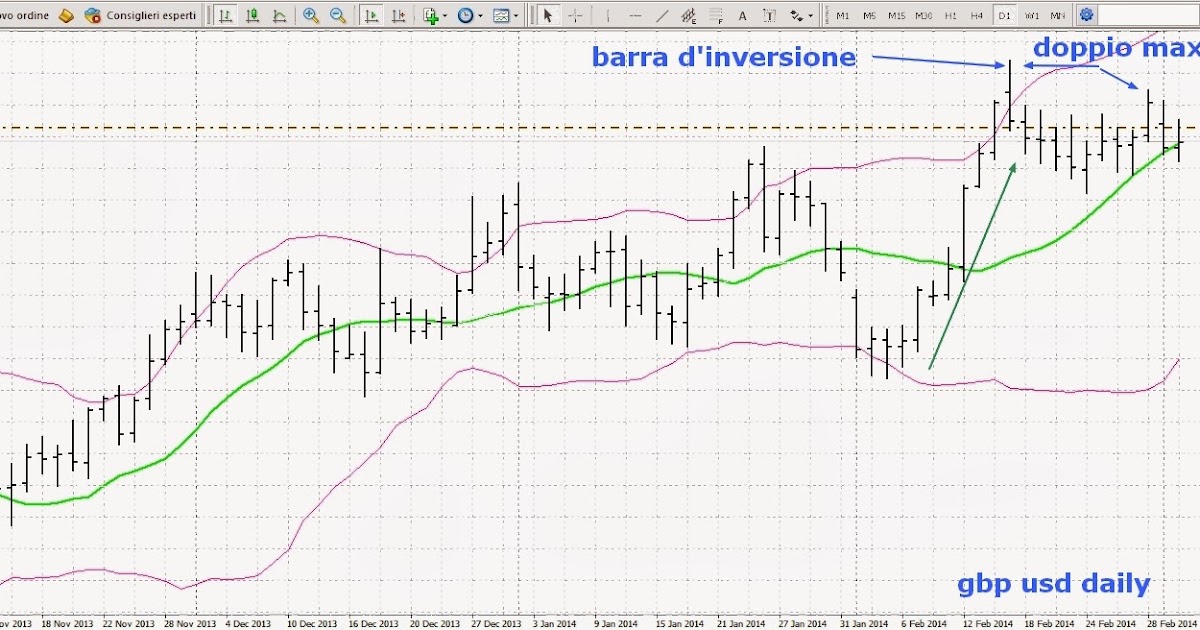Toggle chart shift button
The width and height of the screenshot is (1200, 630).
pos(399,15)
